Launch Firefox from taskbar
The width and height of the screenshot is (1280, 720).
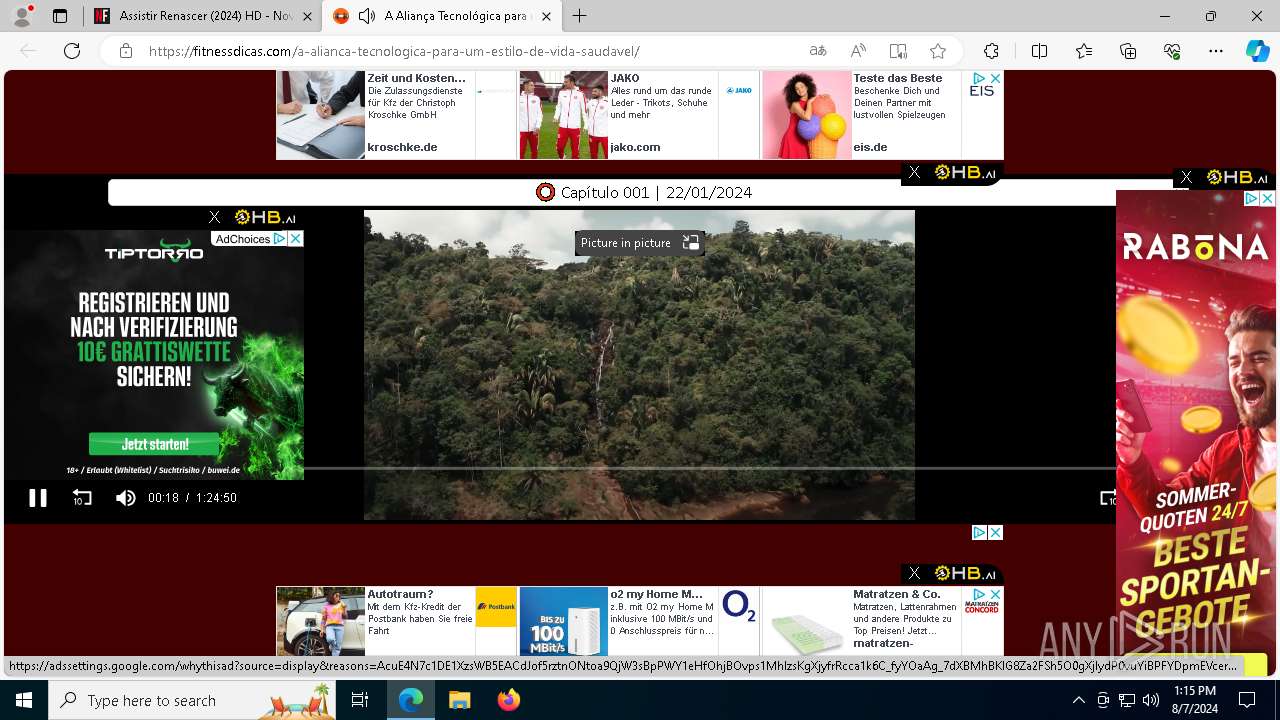coord(509,700)
